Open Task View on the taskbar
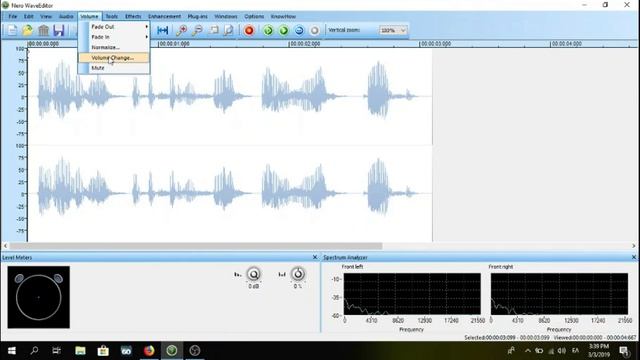 click(56, 351)
